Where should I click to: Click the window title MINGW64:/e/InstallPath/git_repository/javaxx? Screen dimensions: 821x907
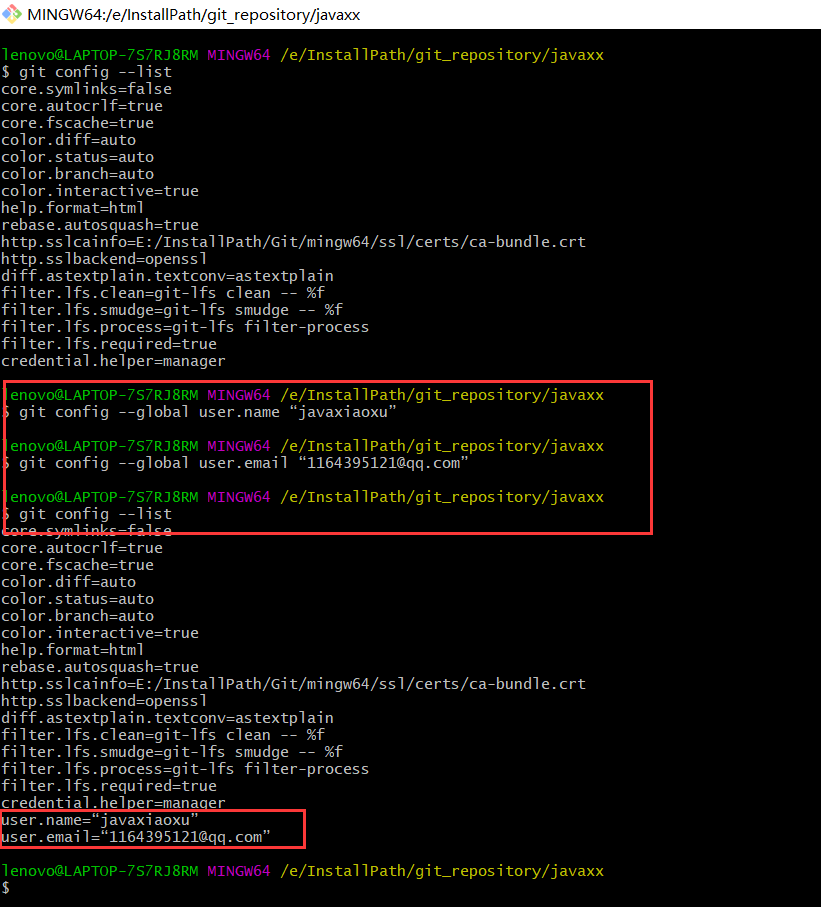tap(194, 14)
